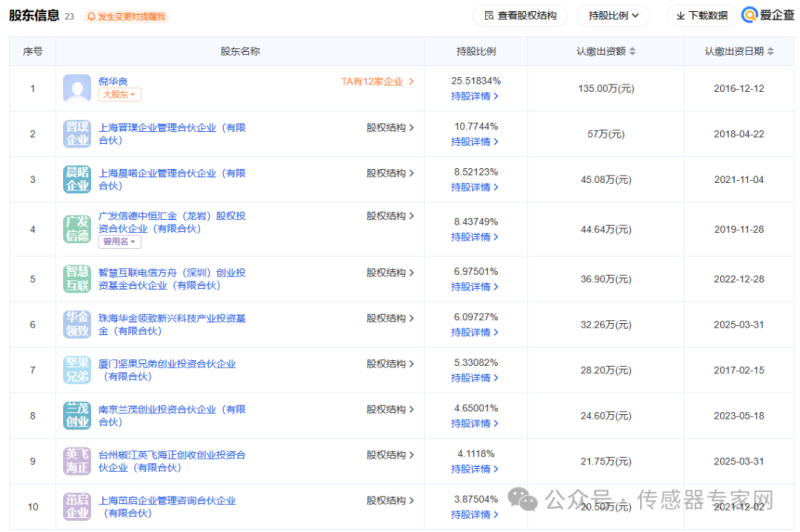Open 股权结构 link for 南京兰茂创业投资

pyautogui.click(x=390, y=410)
